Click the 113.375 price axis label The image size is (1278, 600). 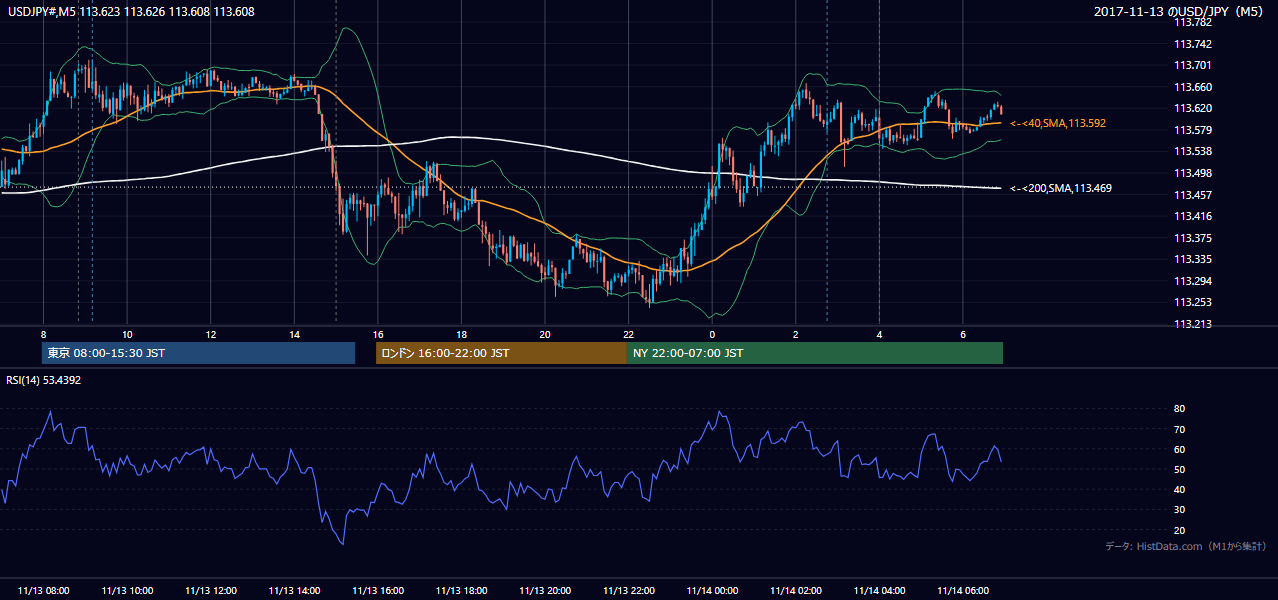click(1192, 238)
